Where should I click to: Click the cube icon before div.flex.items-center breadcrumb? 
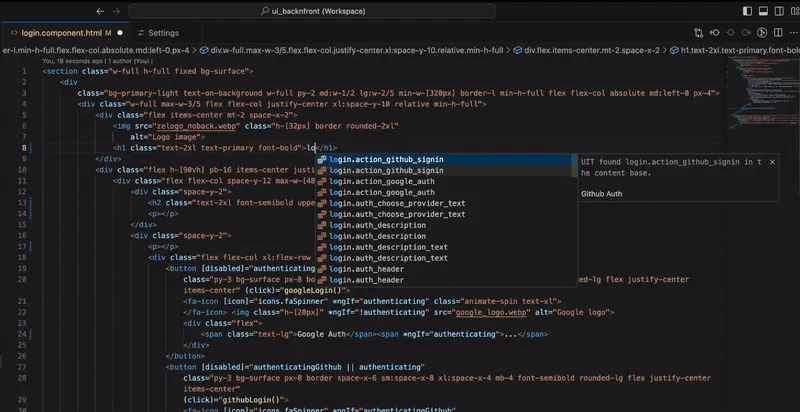(517, 50)
